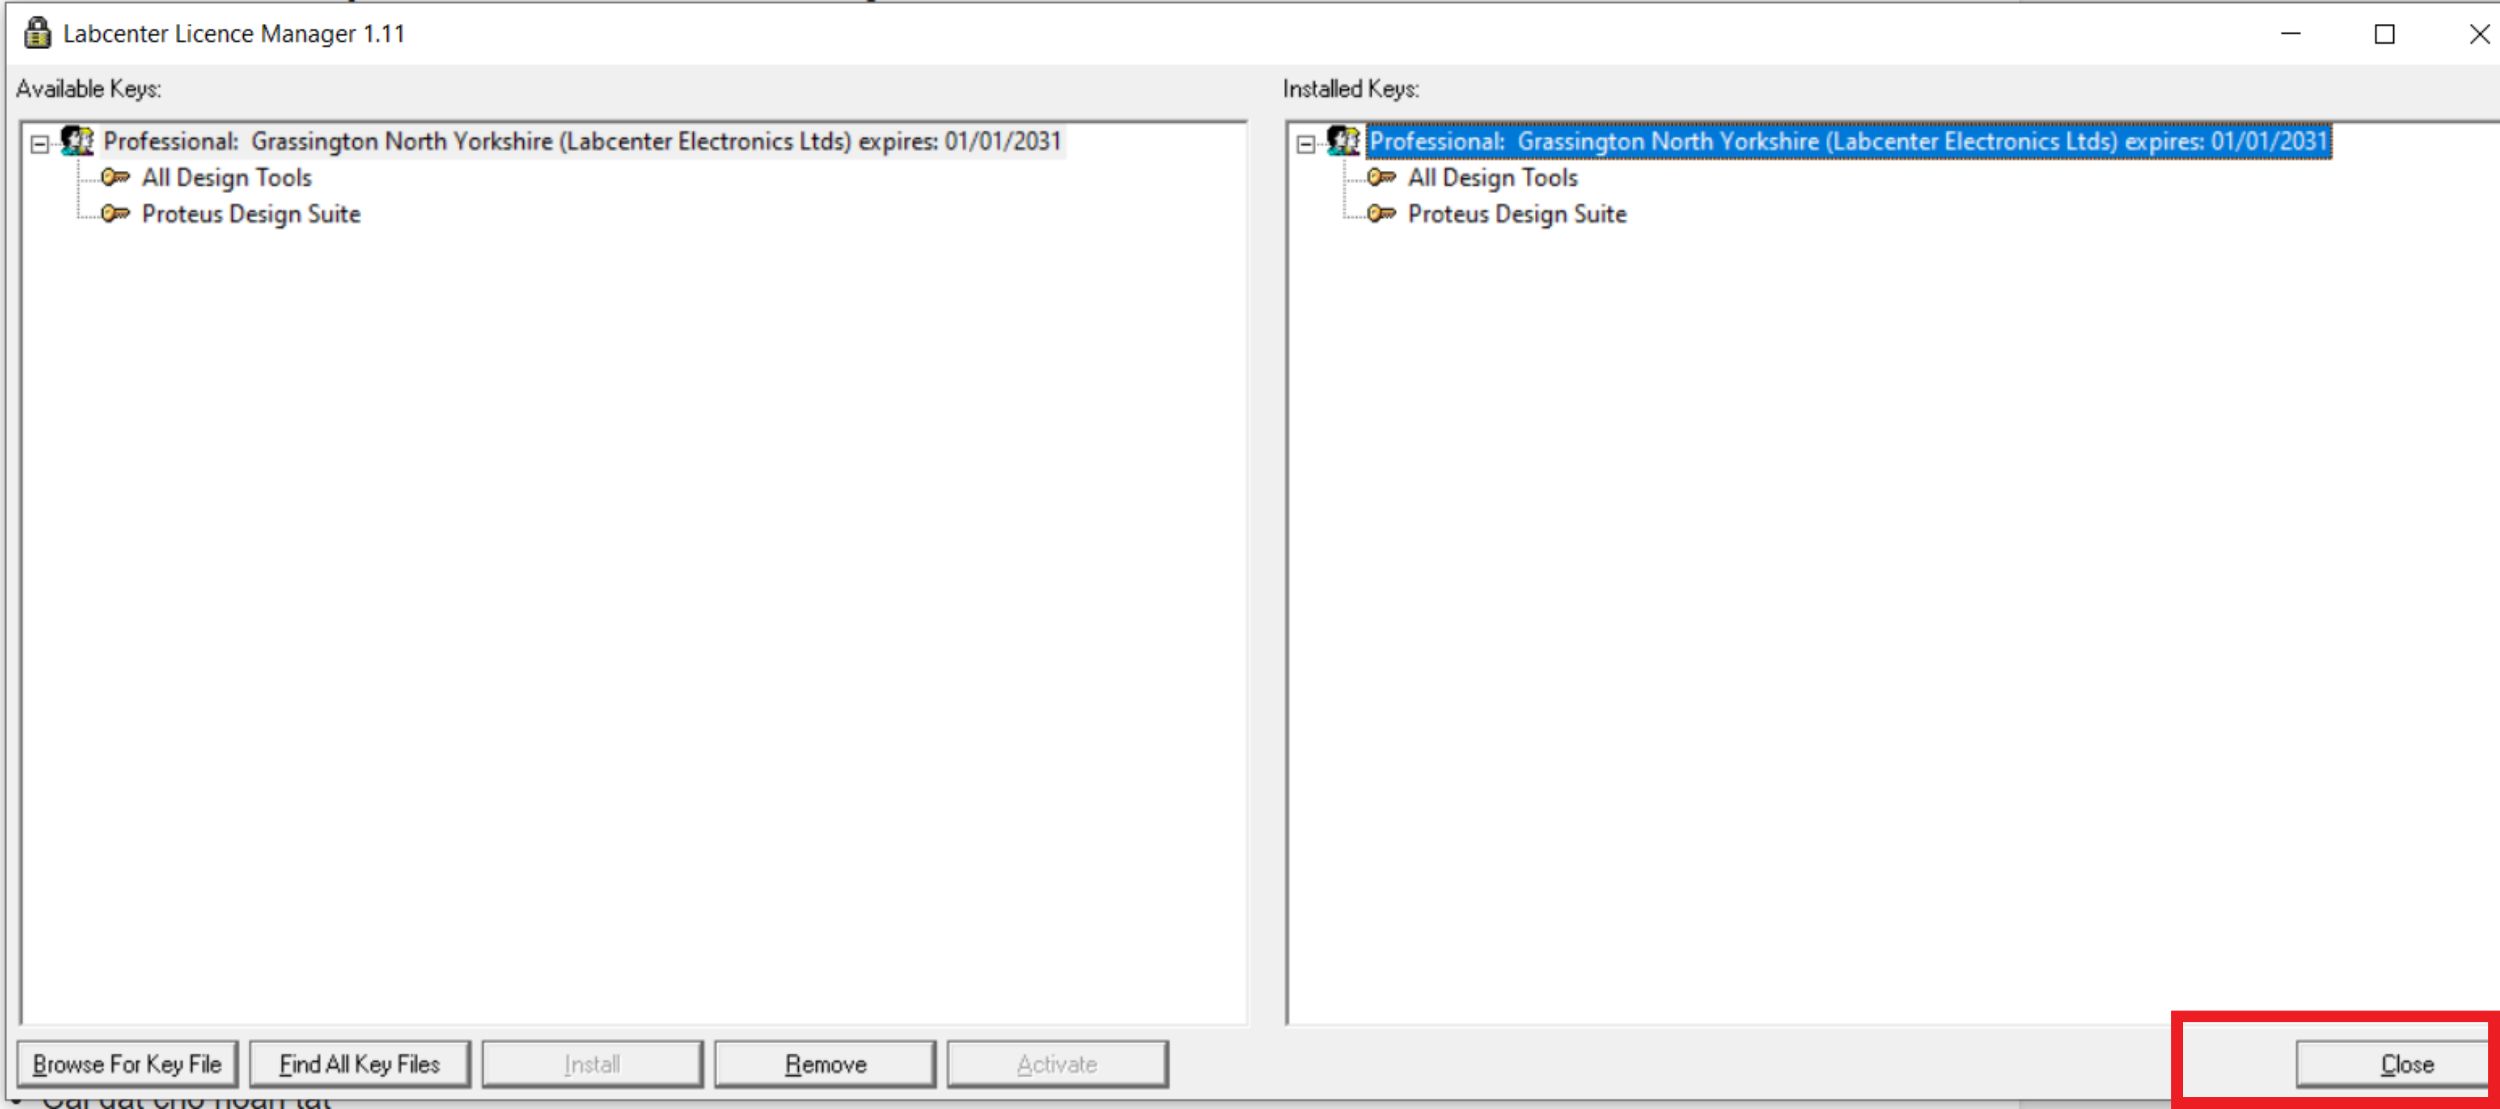The height and width of the screenshot is (1109, 2500).
Task: Click Labcenter Licence Manager 1.11 title text
Action: coord(234,34)
